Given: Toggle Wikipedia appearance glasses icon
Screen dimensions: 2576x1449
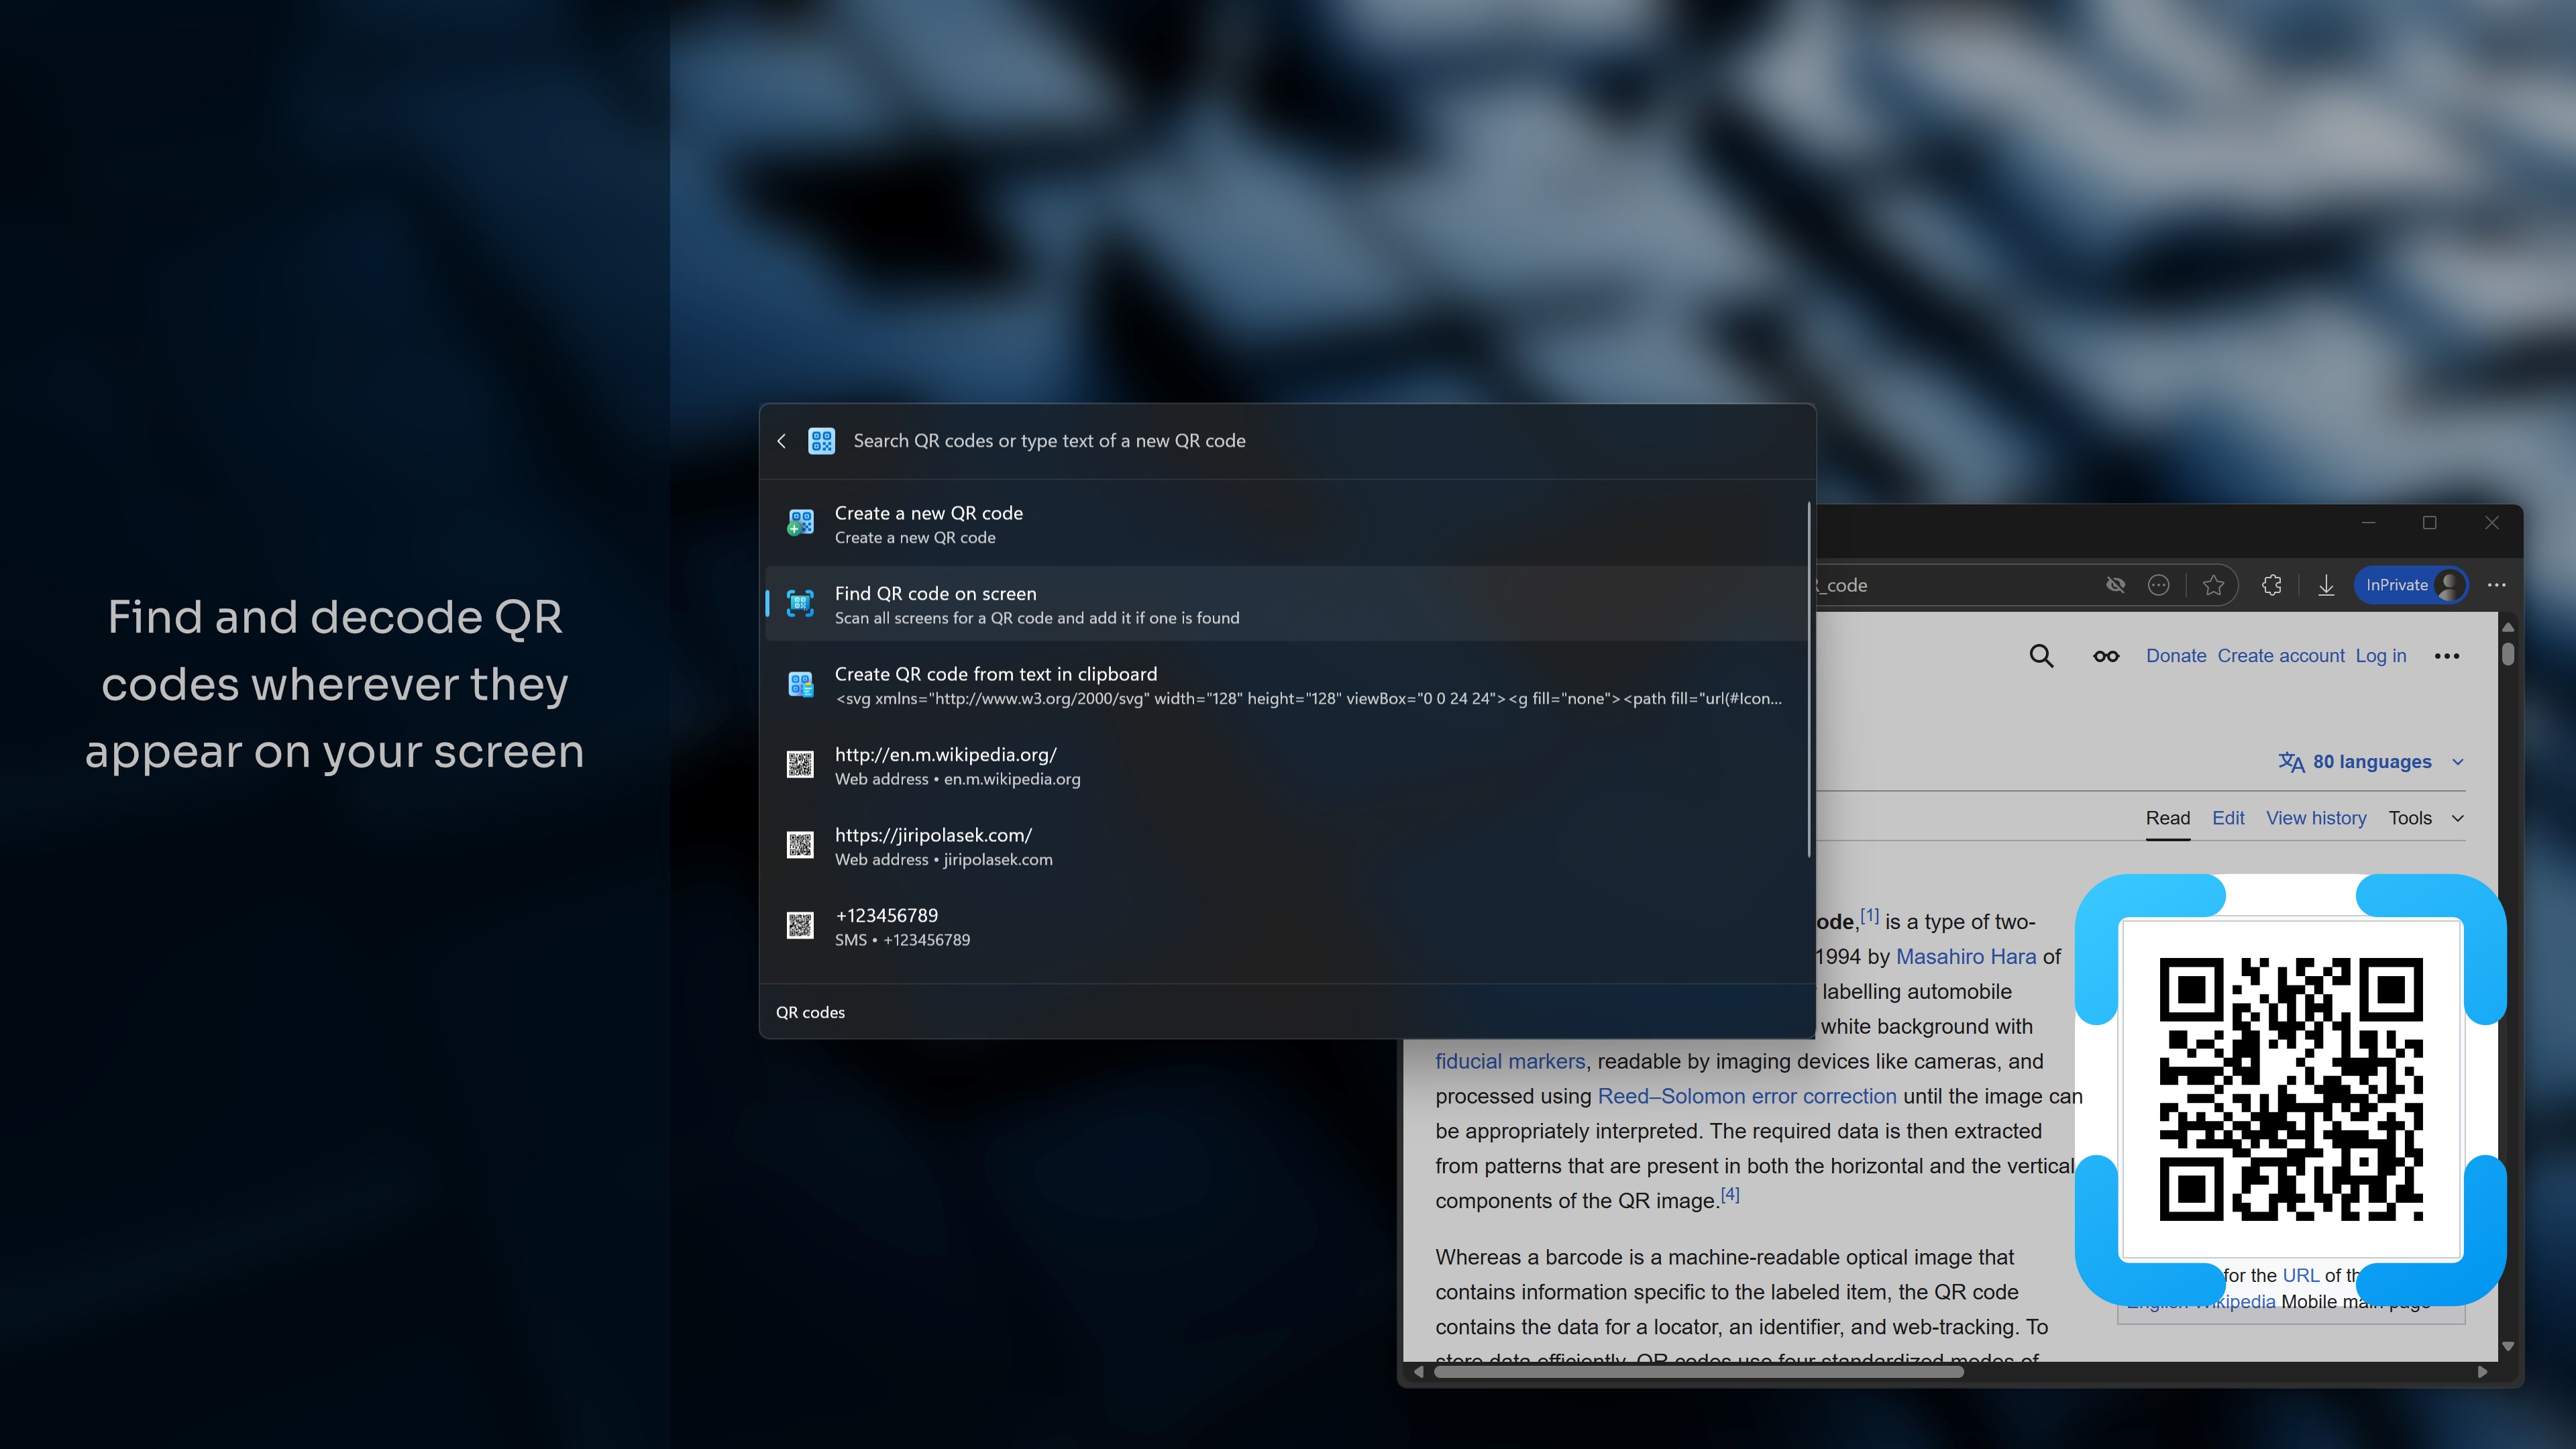Looking at the screenshot, I should [2106, 656].
